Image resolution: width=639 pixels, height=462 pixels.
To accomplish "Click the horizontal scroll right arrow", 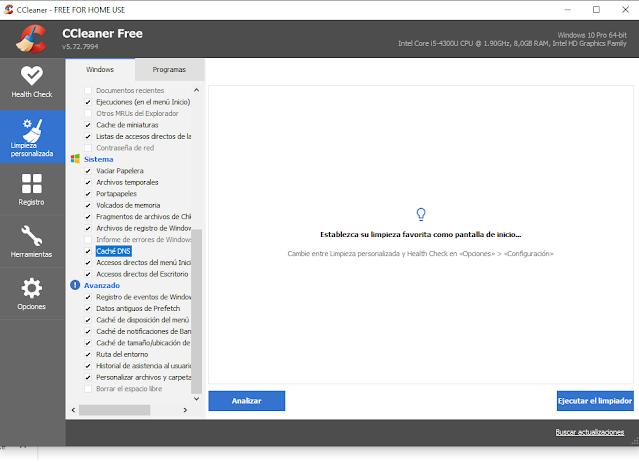I will (x=185, y=410).
